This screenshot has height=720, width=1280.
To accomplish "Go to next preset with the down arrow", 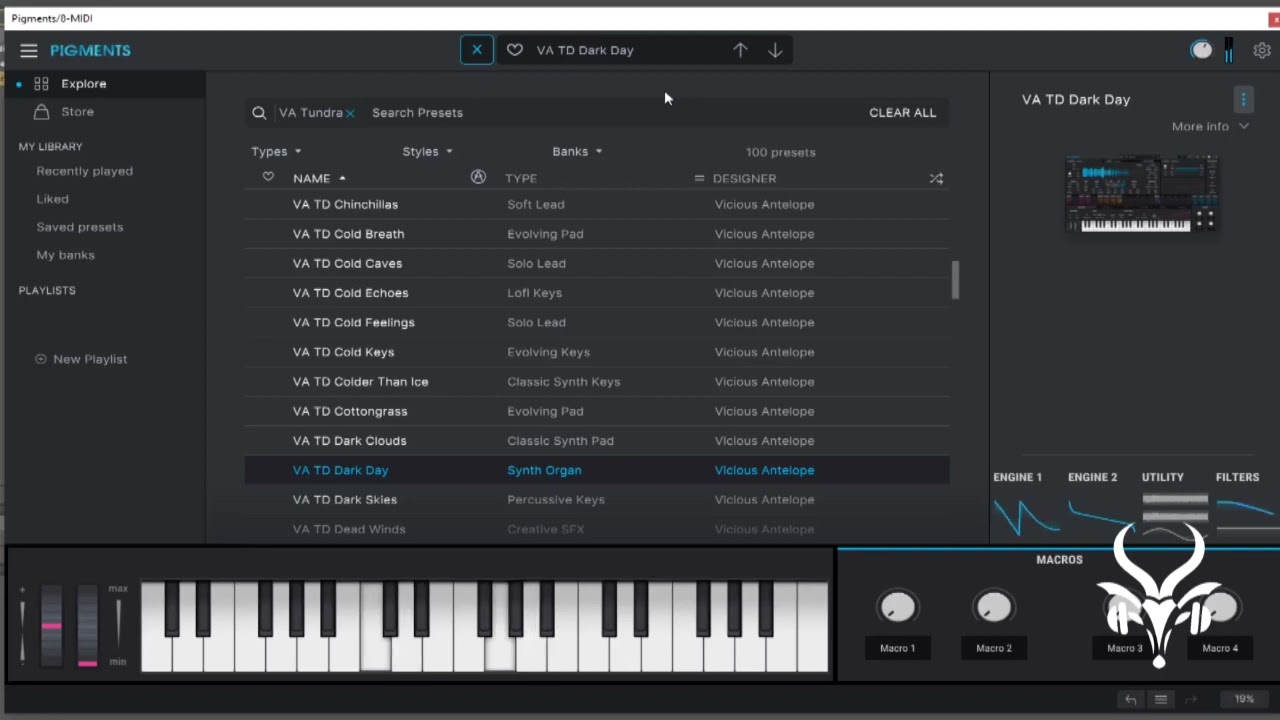I will pyautogui.click(x=775, y=50).
